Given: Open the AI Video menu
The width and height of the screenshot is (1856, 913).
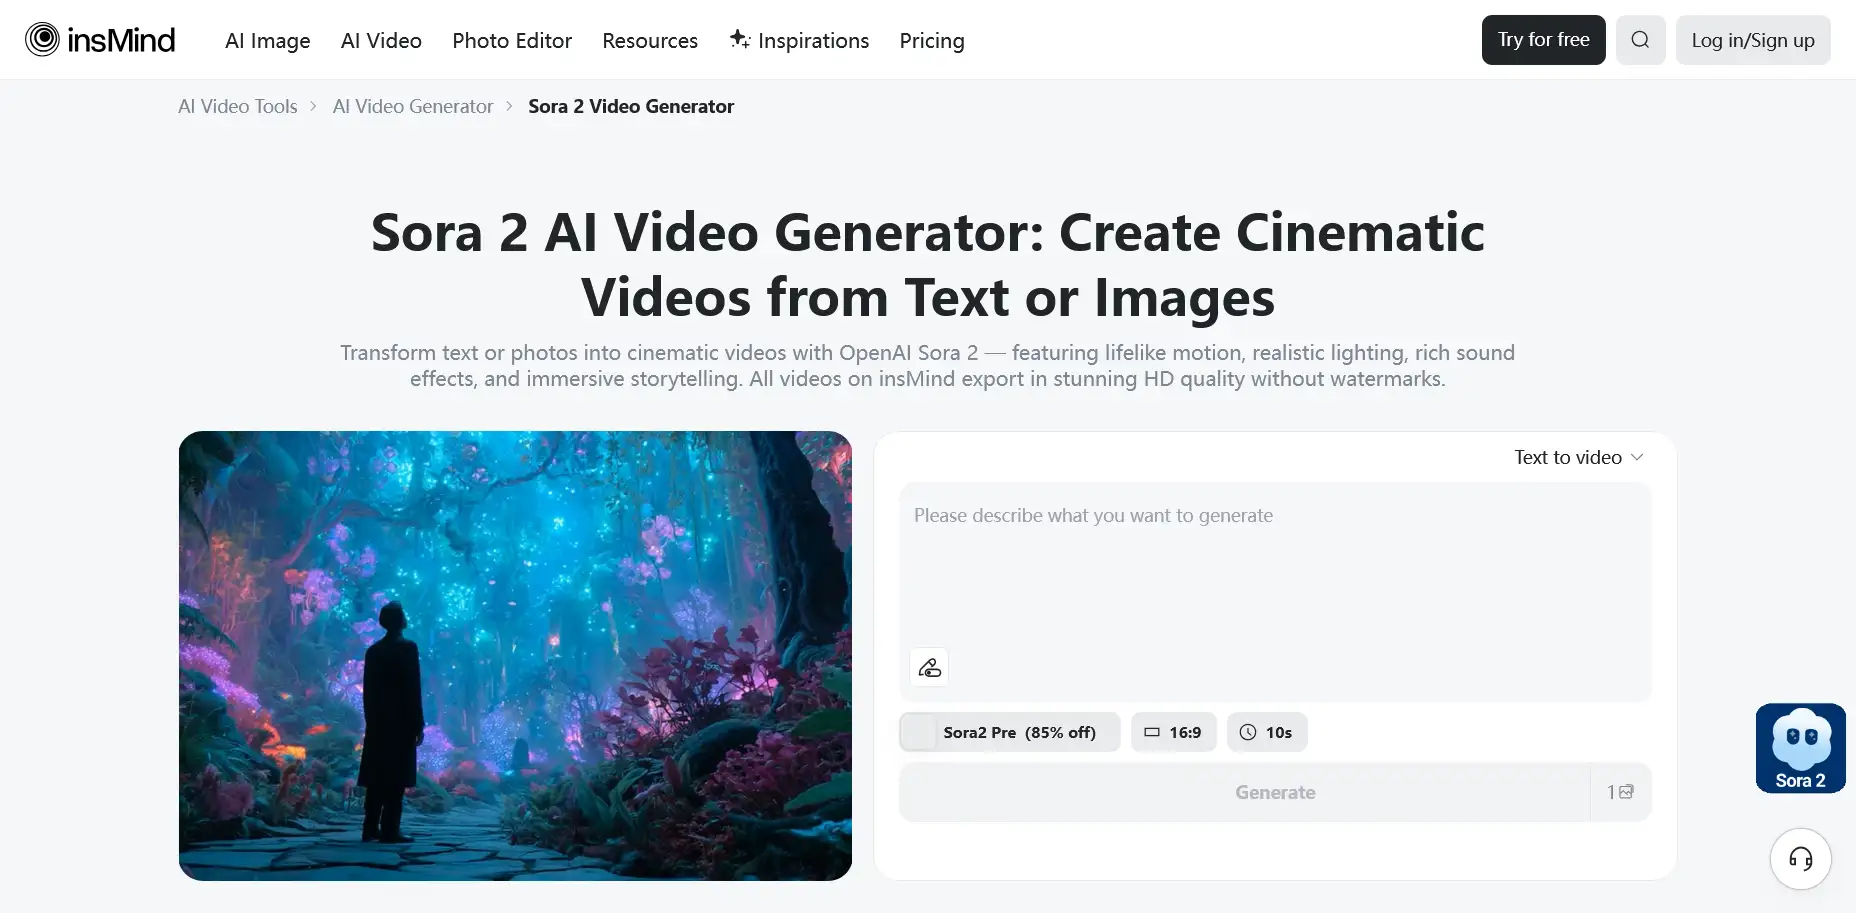Looking at the screenshot, I should click(x=381, y=41).
